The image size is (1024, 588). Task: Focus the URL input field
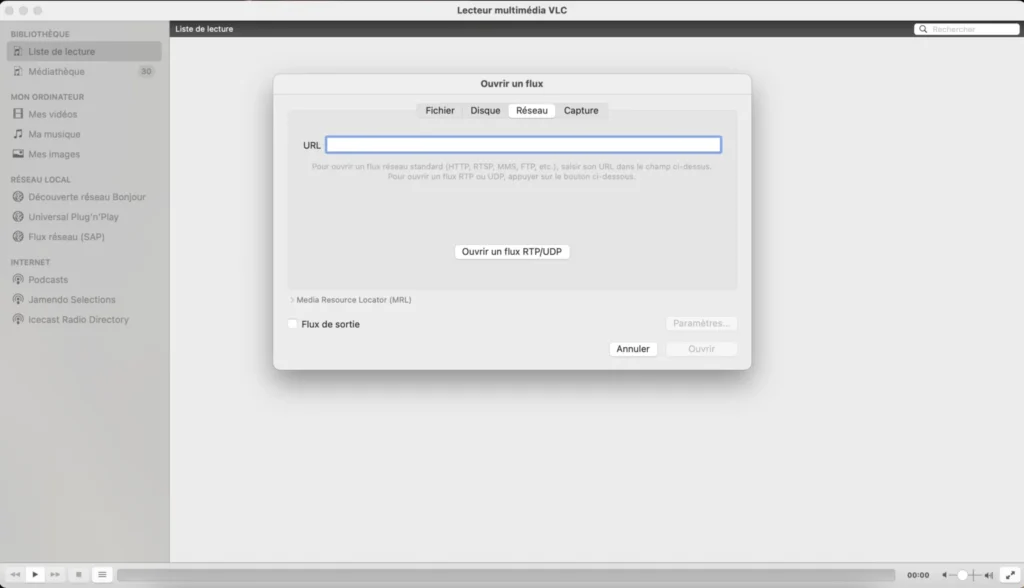pyautogui.click(x=524, y=145)
